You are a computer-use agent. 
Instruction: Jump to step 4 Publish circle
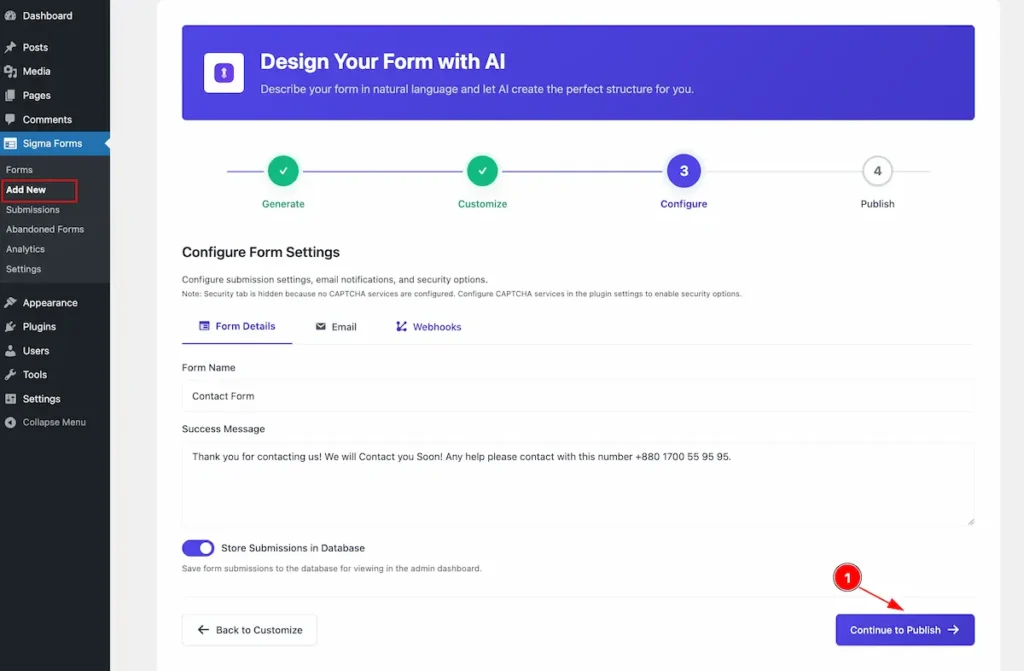(x=877, y=171)
